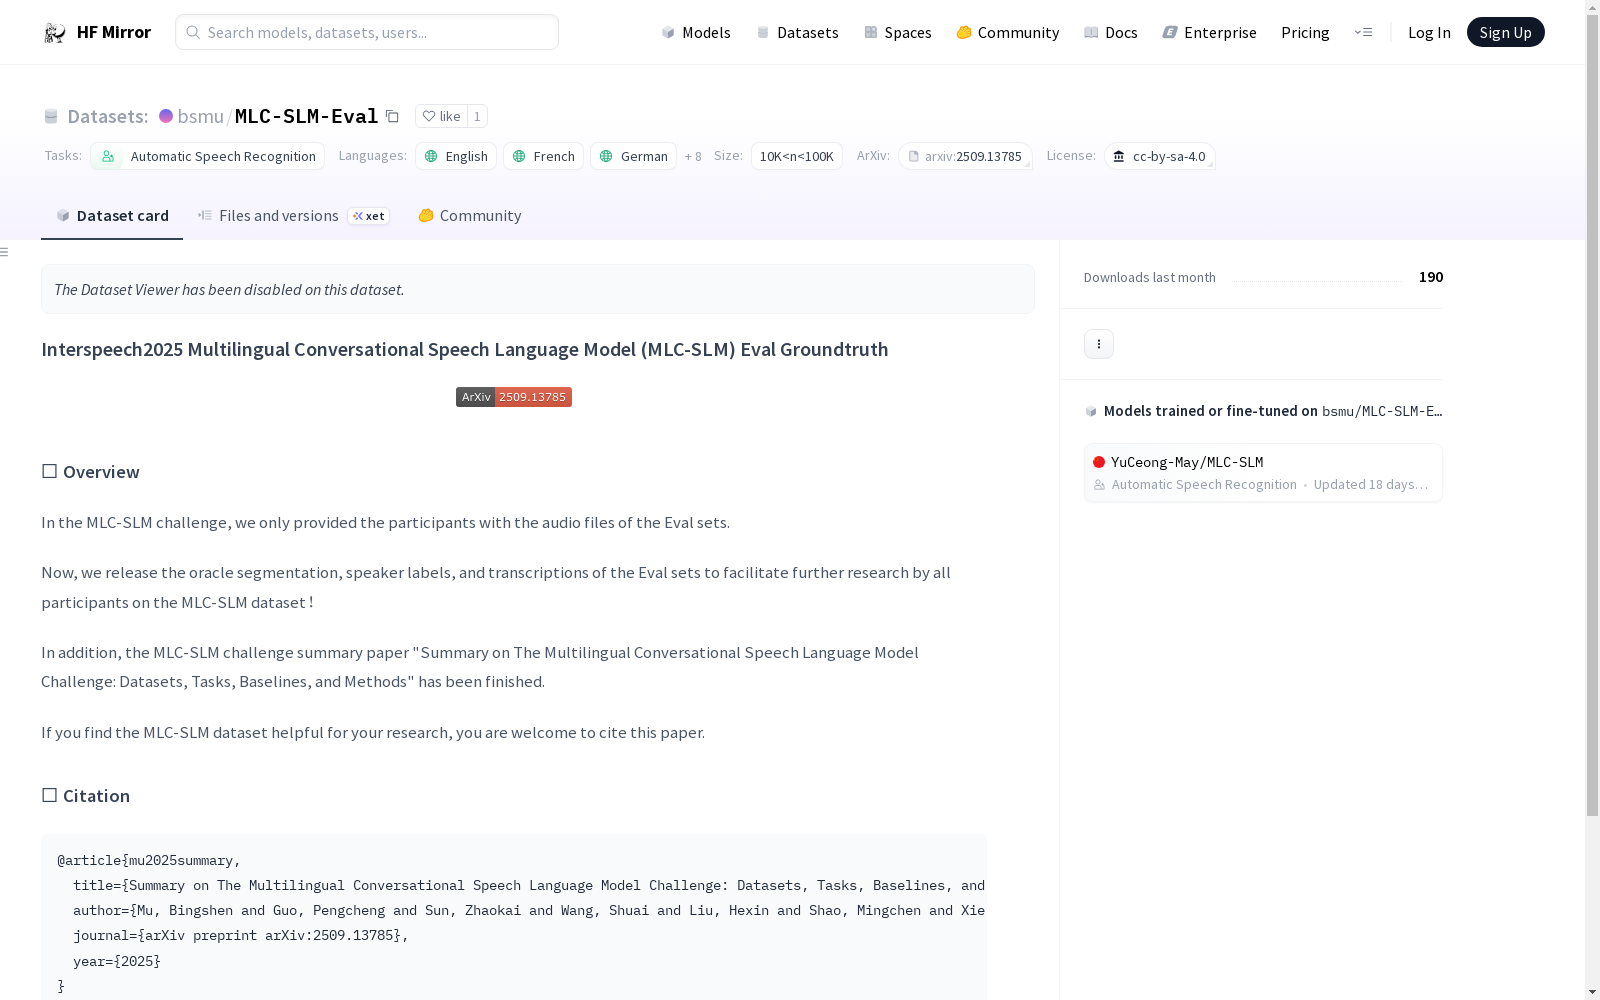Click the "190" downloads count
This screenshot has height=1000, width=1600.
tap(1431, 277)
